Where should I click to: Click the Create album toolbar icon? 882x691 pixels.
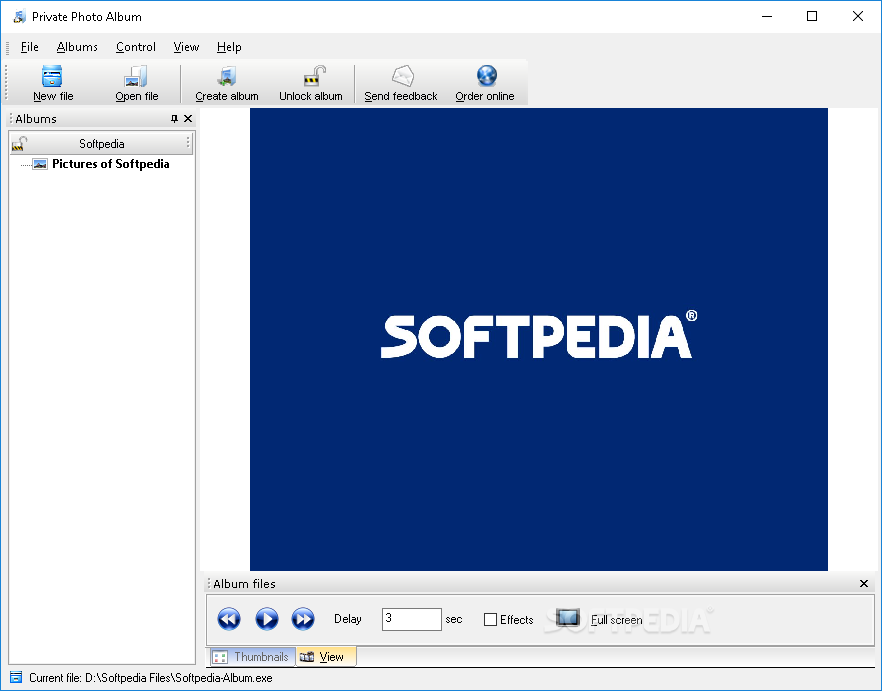click(x=227, y=76)
